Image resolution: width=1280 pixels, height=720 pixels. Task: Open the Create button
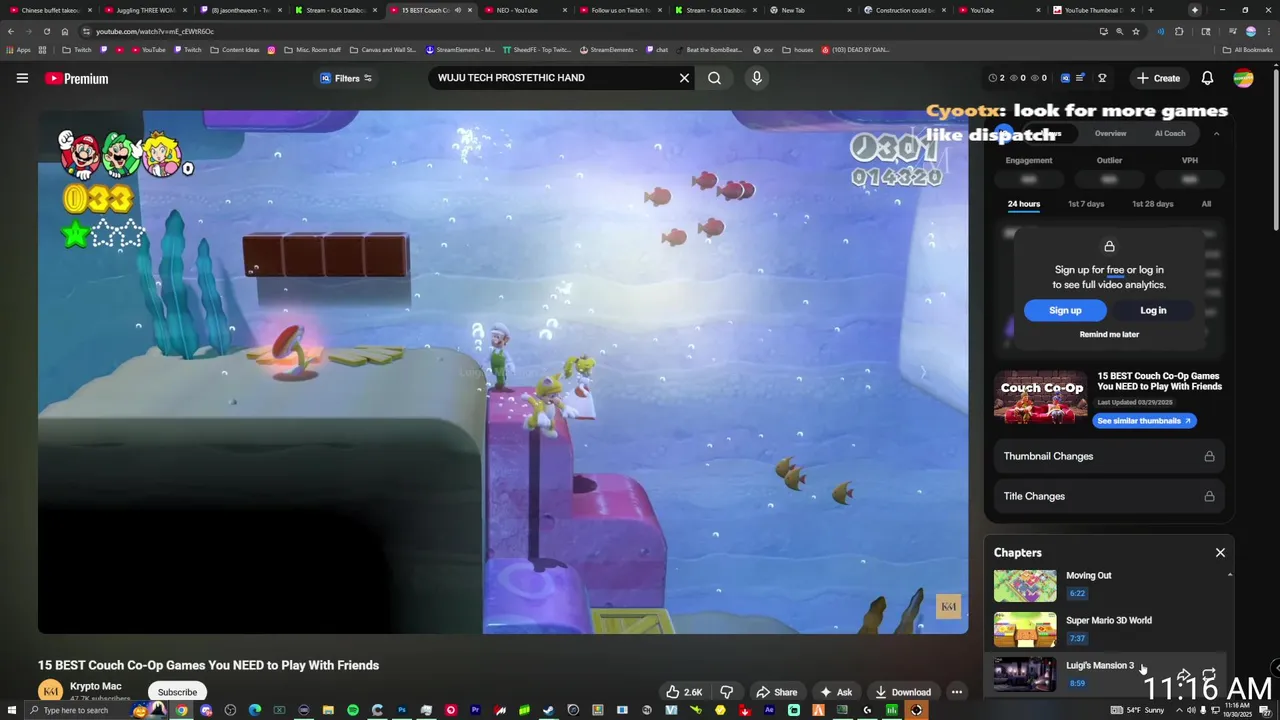pyautogui.click(x=1158, y=78)
